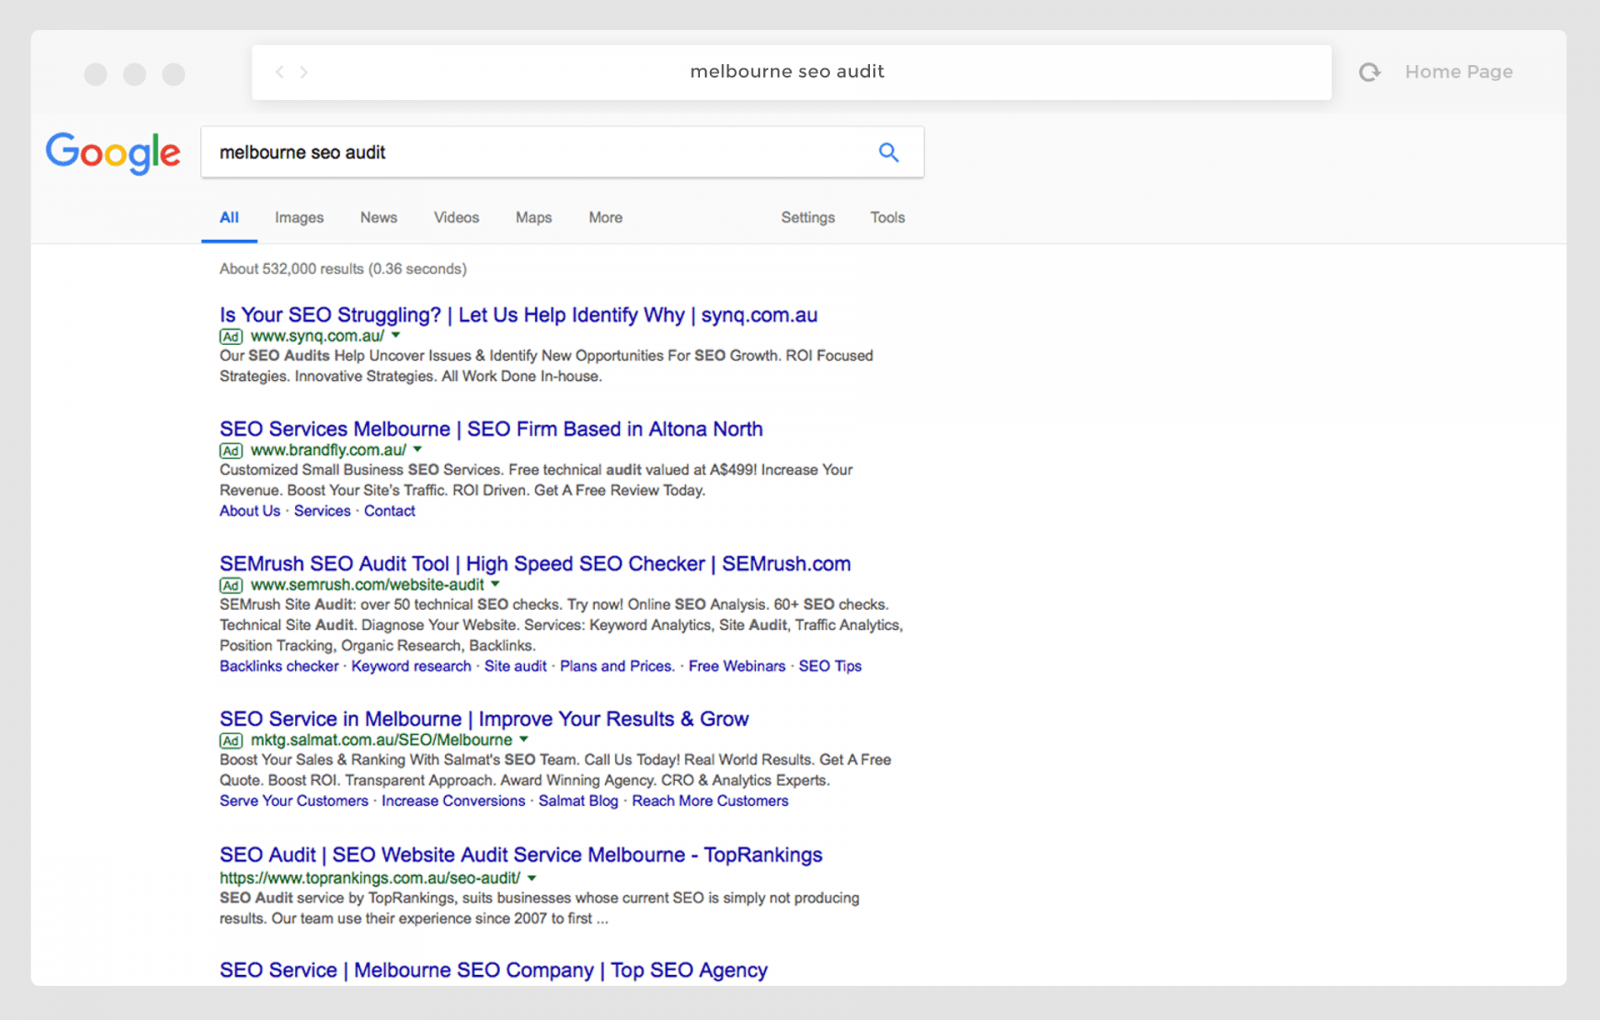The height and width of the screenshot is (1020, 1600).
Task: Click the Keyword research sitelink
Action: (411, 666)
